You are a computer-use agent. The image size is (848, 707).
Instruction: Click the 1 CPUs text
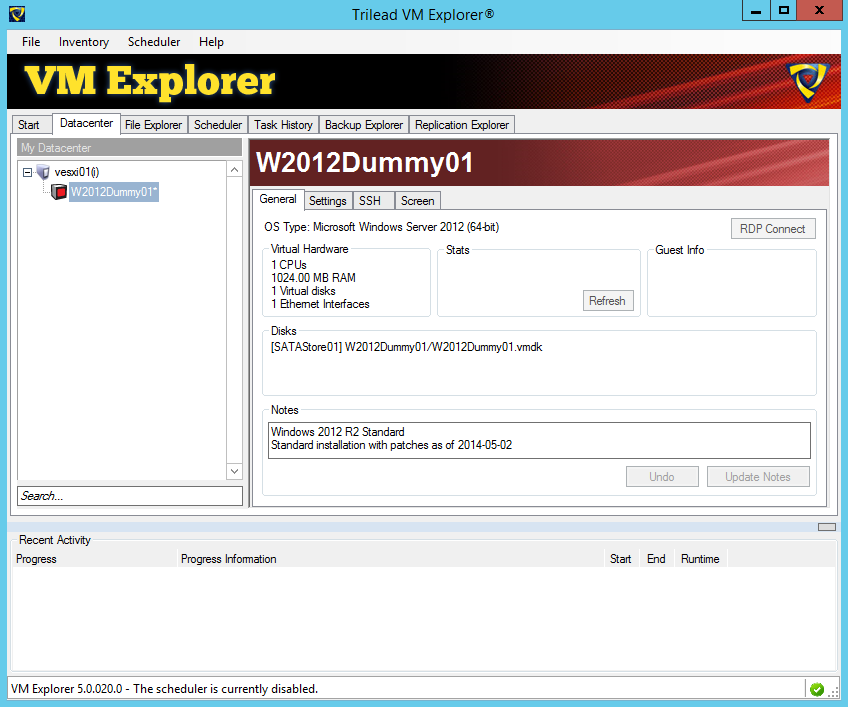click(289, 265)
